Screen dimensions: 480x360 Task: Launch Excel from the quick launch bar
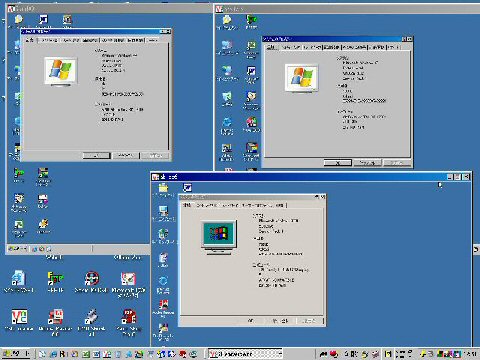[85, 354]
